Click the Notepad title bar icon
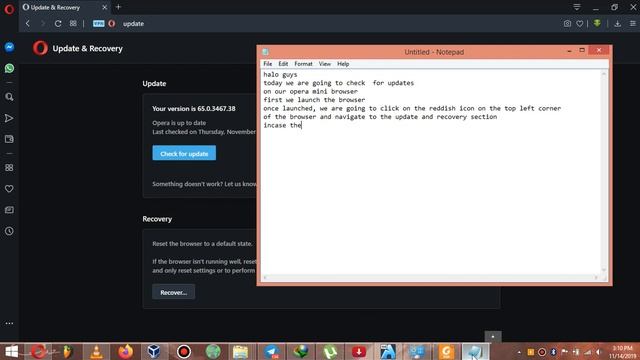Viewport: 640px width, 360px height. tap(265, 52)
